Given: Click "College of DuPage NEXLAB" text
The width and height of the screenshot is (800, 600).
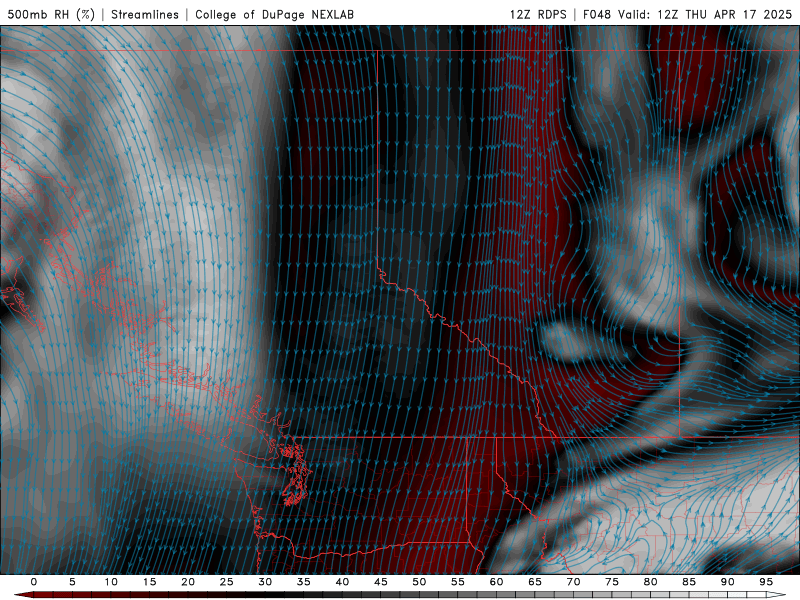Looking at the screenshot, I should pos(274,14).
